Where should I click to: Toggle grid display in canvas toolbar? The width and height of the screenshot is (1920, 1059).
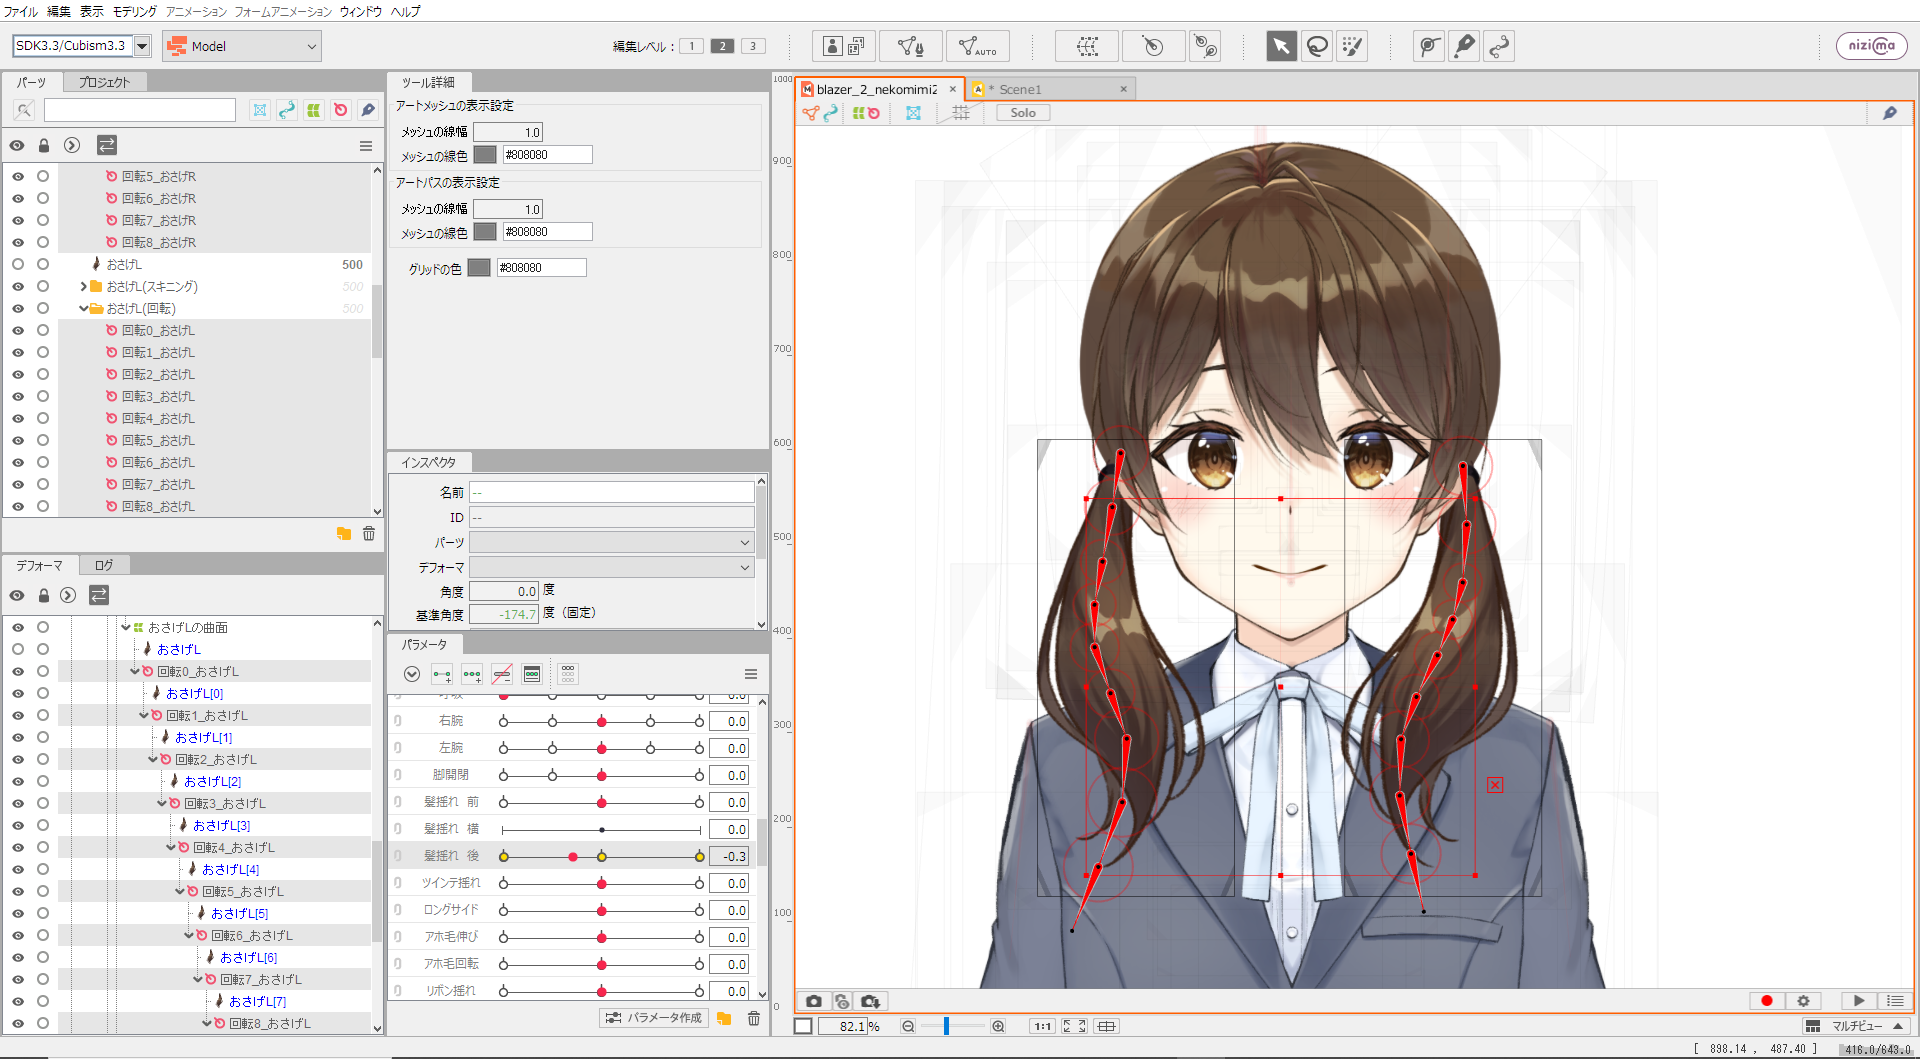pyautogui.click(x=961, y=113)
